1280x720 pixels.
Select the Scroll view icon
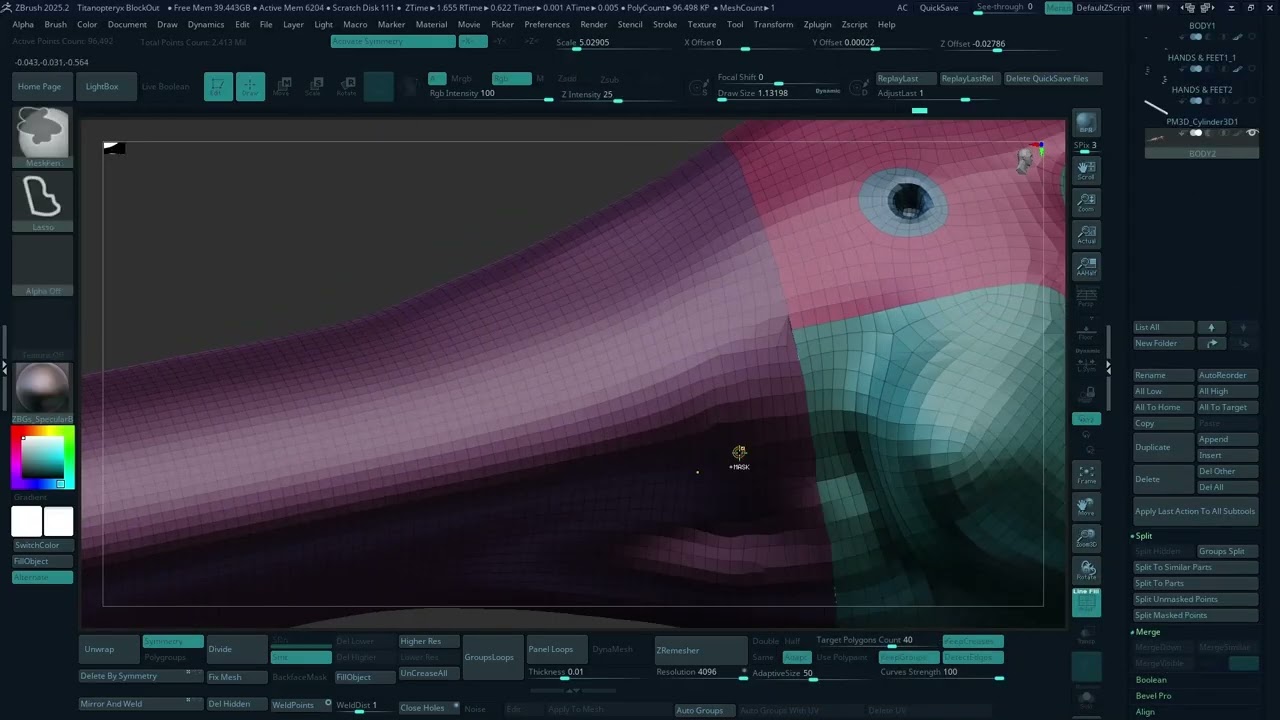click(1086, 170)
